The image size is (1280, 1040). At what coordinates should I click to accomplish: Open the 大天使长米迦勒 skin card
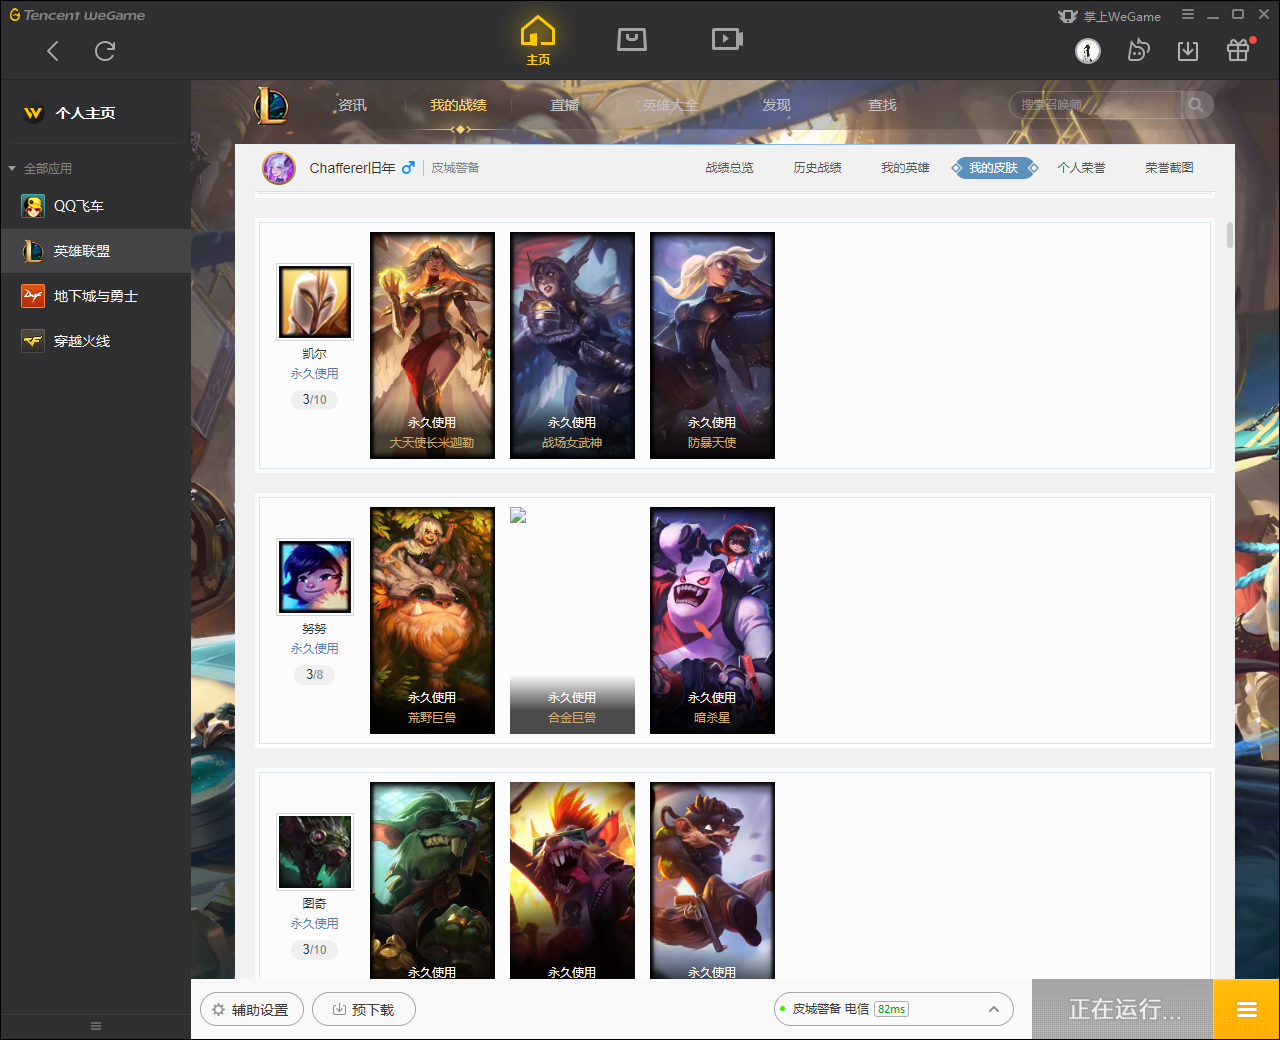click(432, 345)
